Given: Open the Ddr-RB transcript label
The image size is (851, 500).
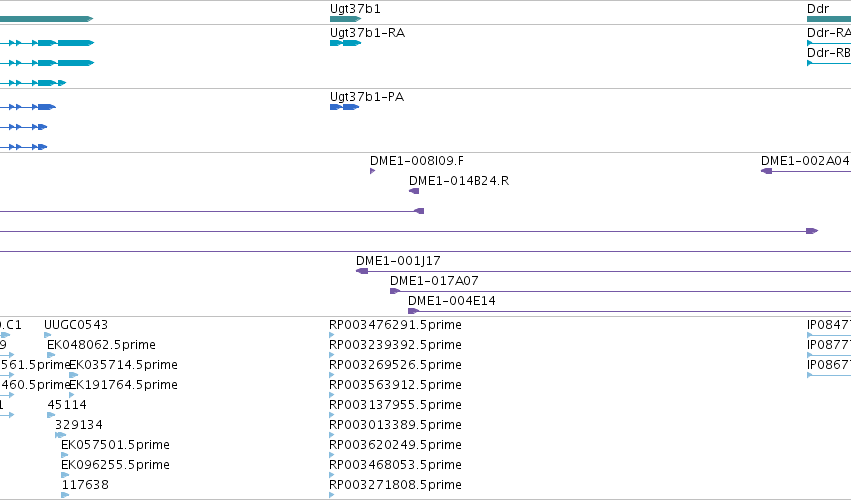Looking at the screenshot, I should click(828, 53).
